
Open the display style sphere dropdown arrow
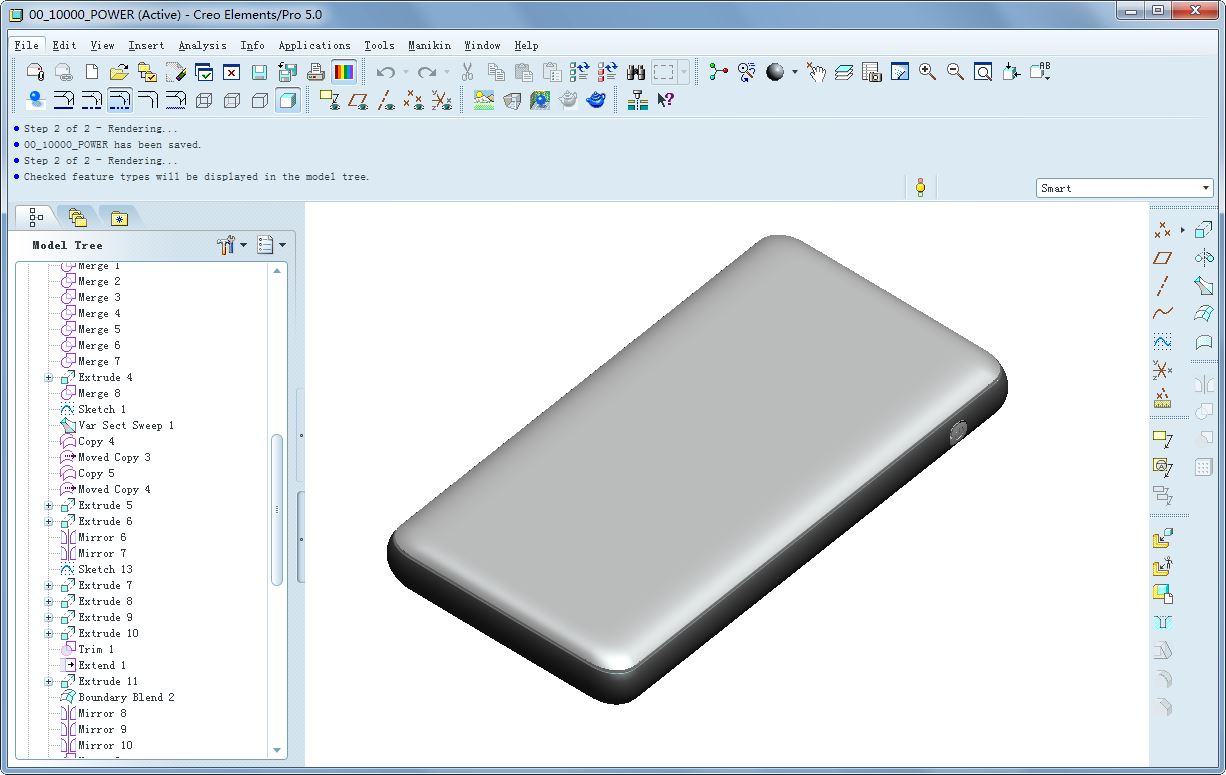tap(795, 72)
